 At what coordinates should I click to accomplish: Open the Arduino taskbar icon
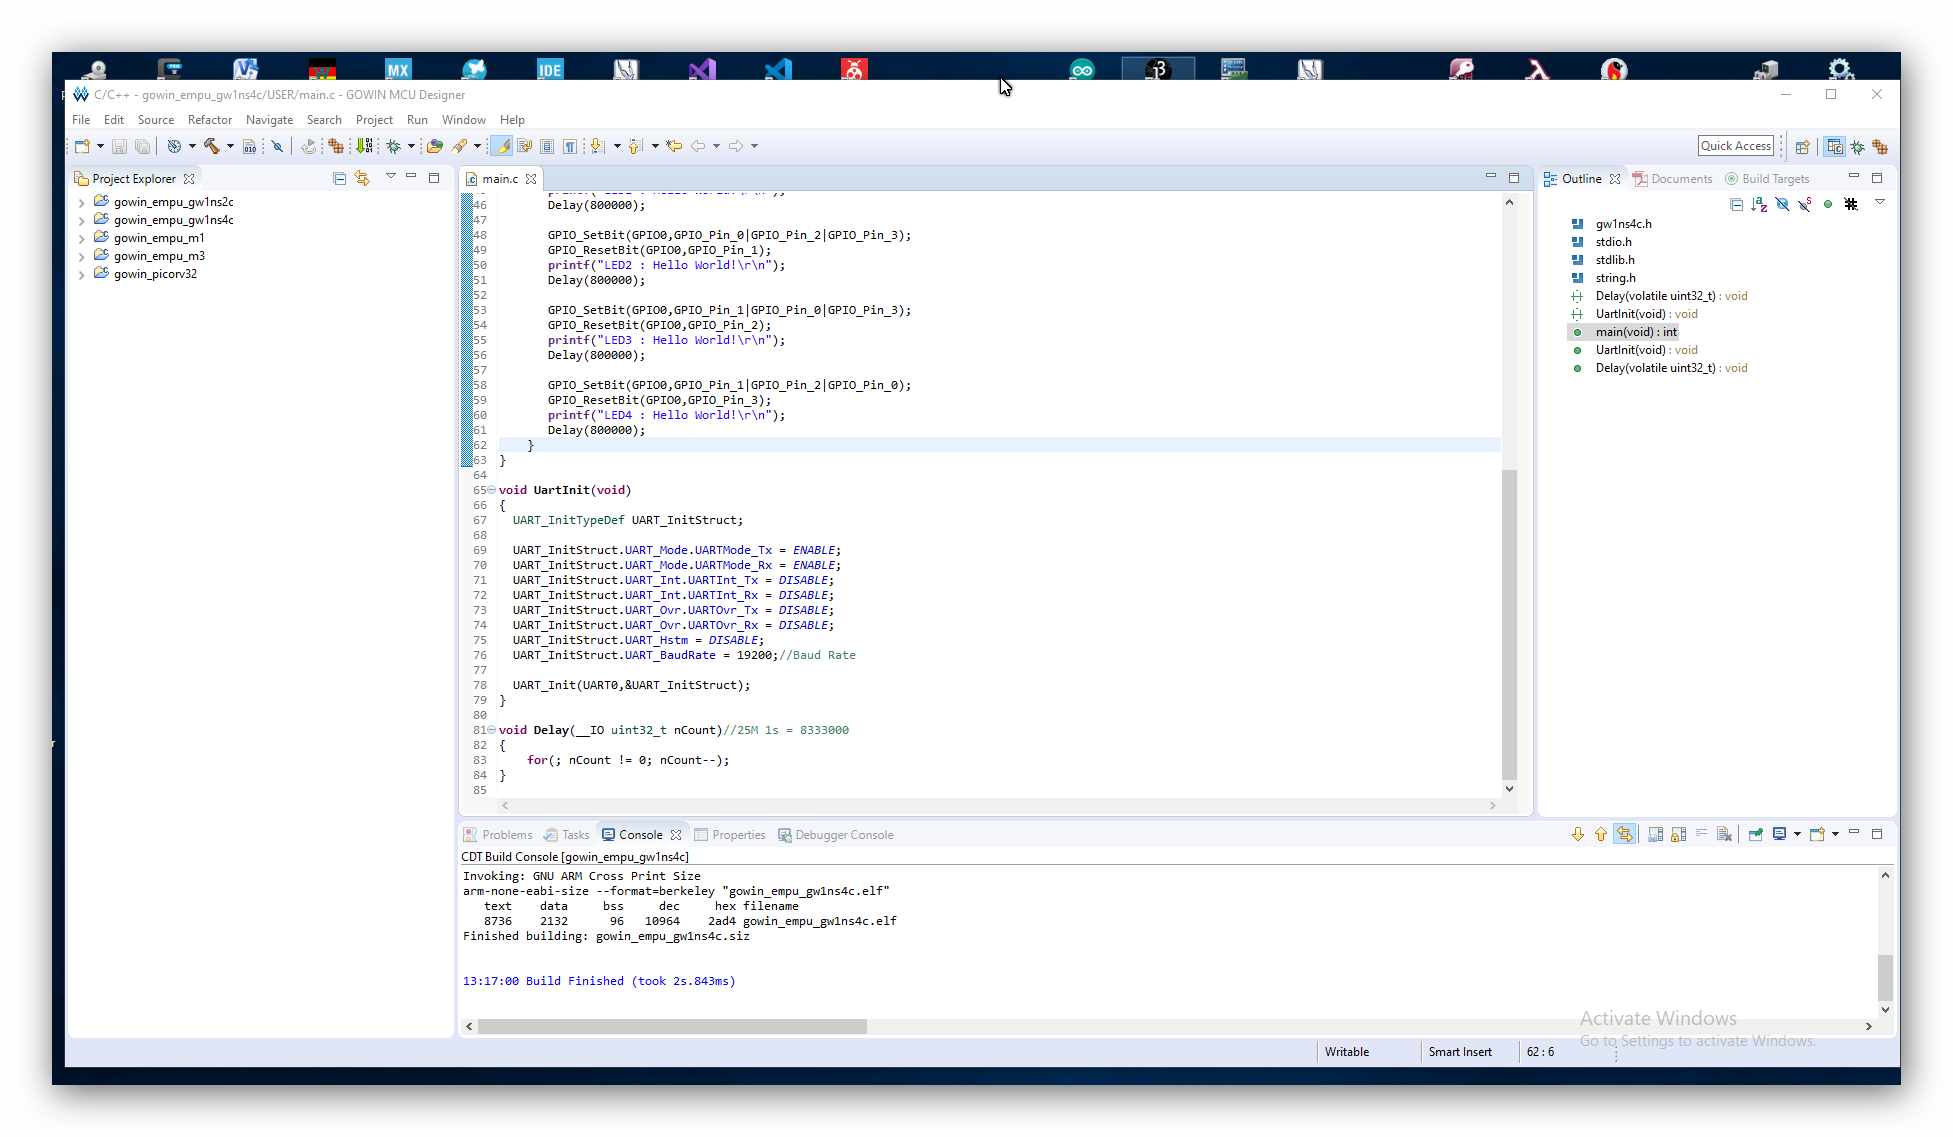(x=1082, y=69)
